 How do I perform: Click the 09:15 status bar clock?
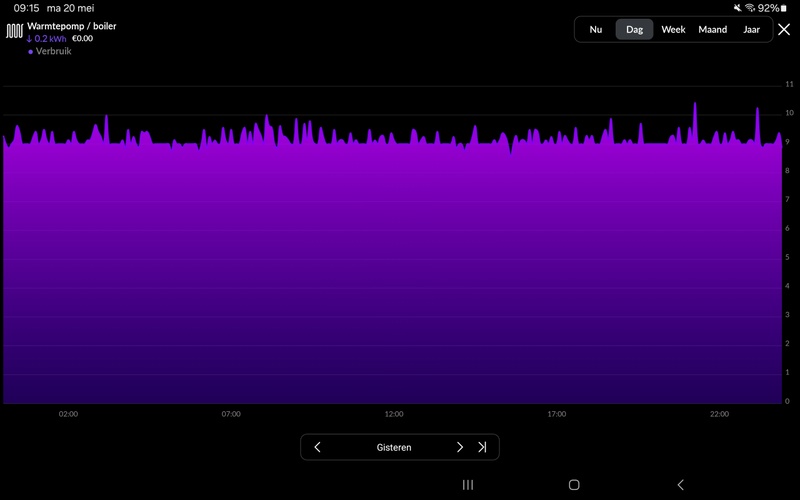[x=26, y=8]
